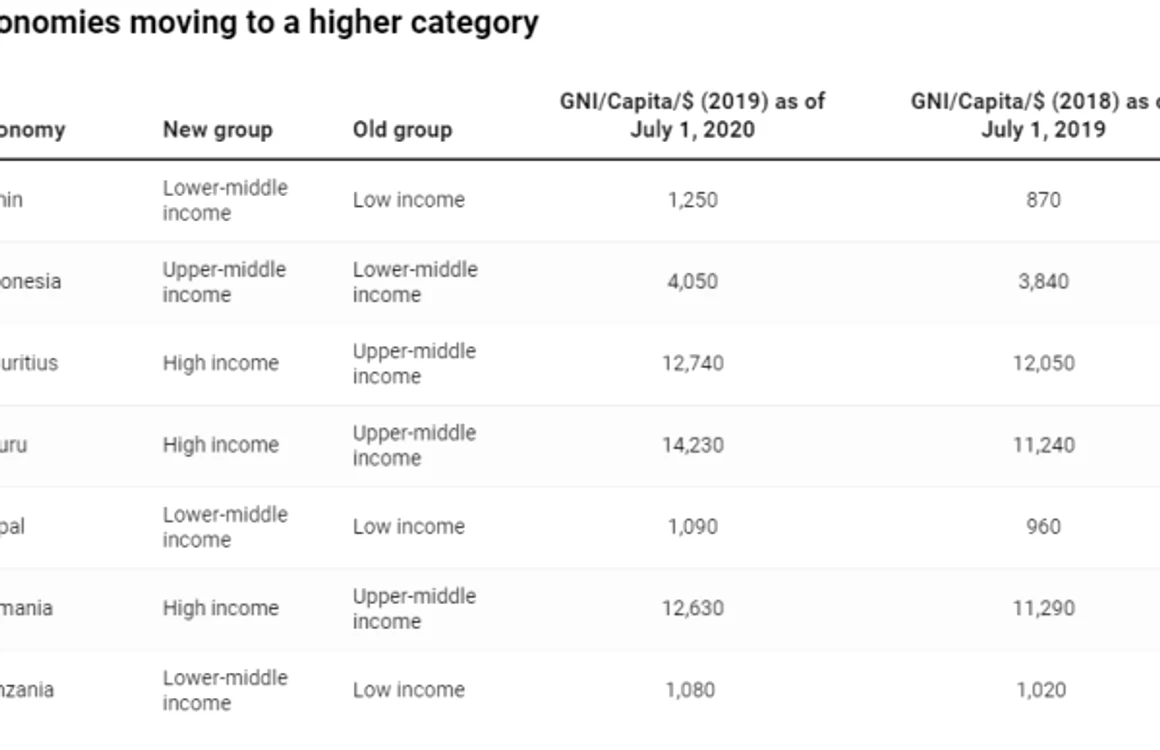Click the 'Old group' column header
The width and height of the screenshot is (1160, 750).
(402, 129)
